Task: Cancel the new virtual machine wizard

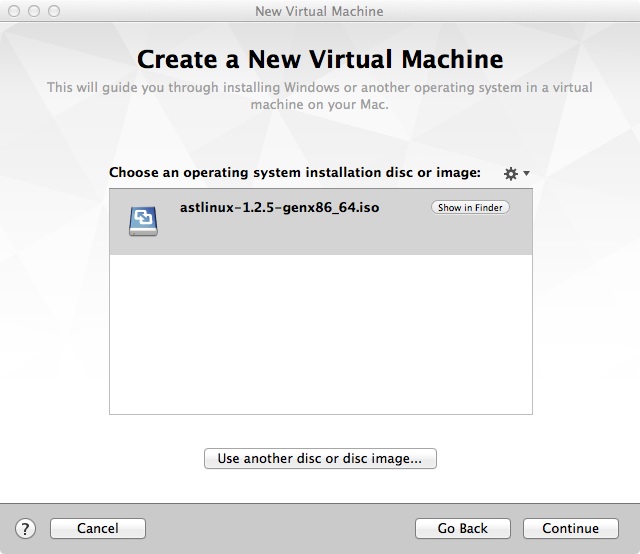Action: pos(98,528)
